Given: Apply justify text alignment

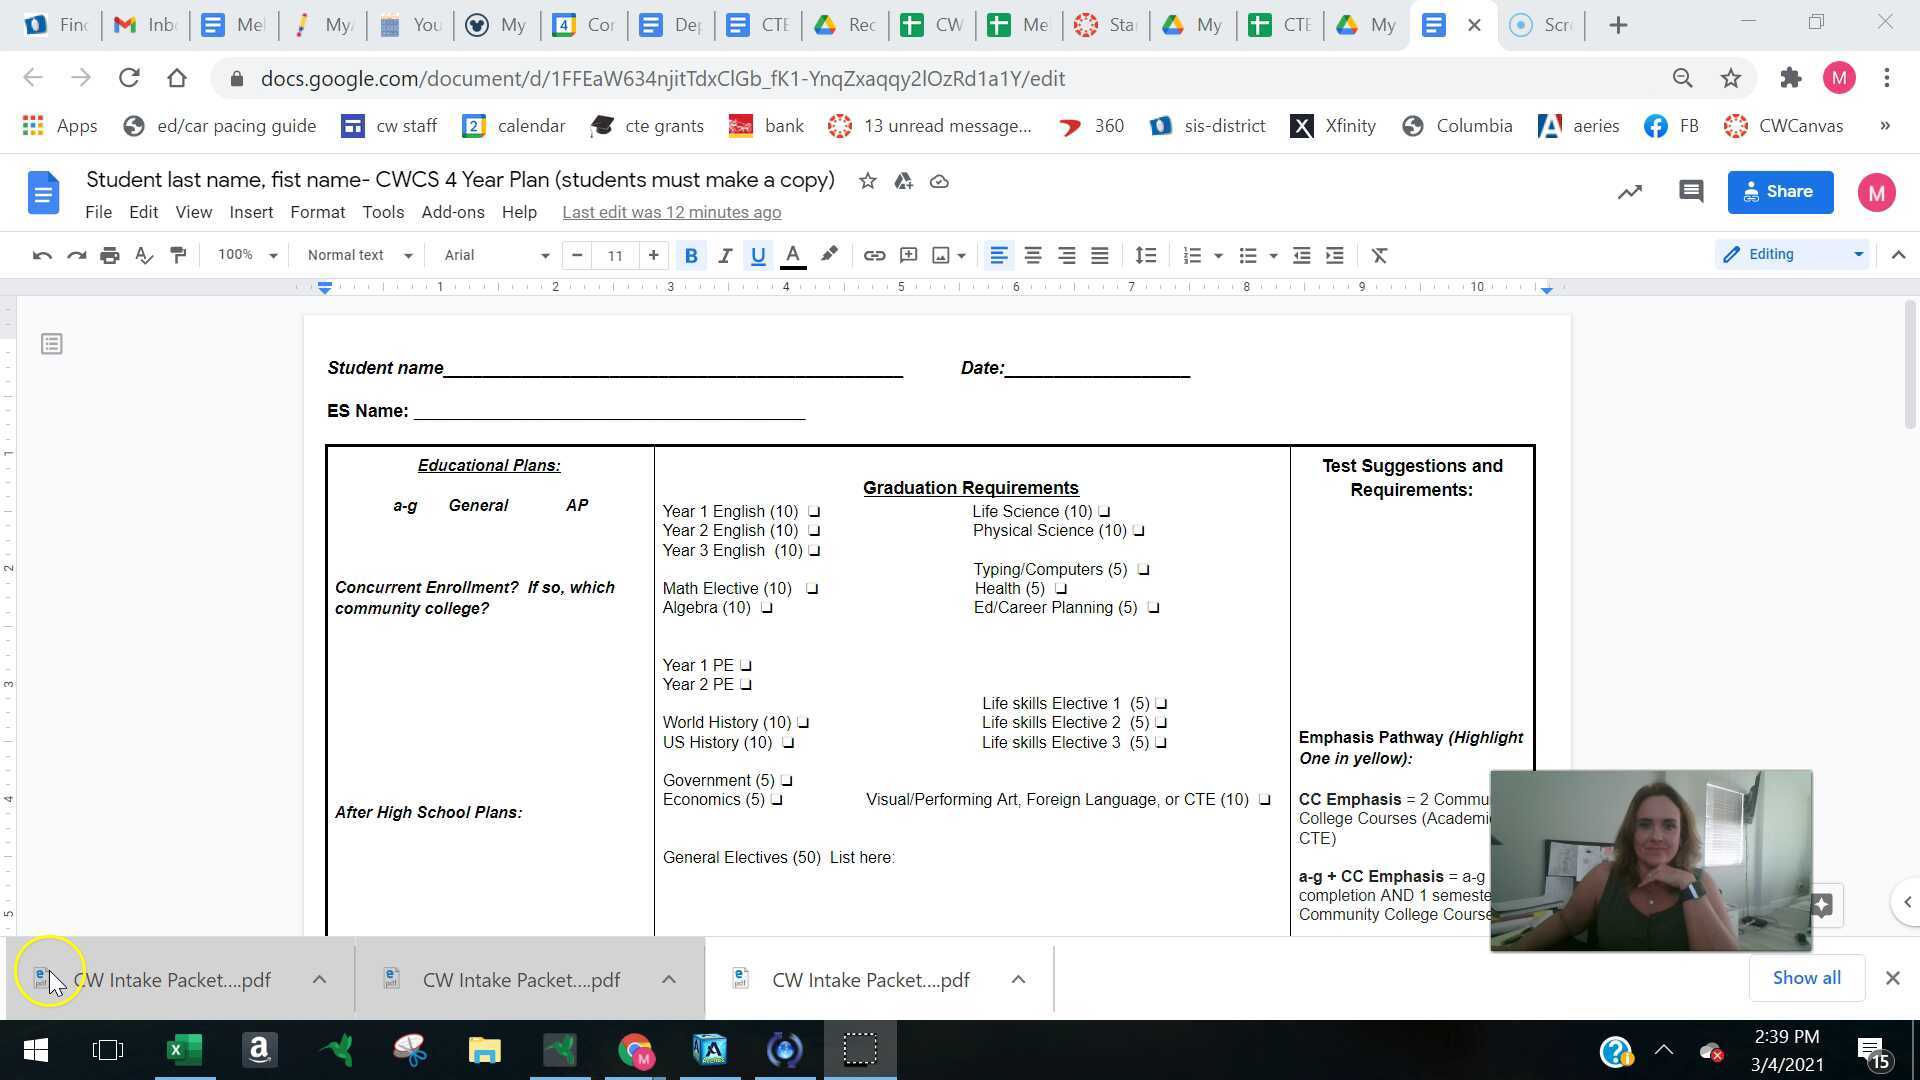Looking at the screenshot, I should click(1100, 256).
